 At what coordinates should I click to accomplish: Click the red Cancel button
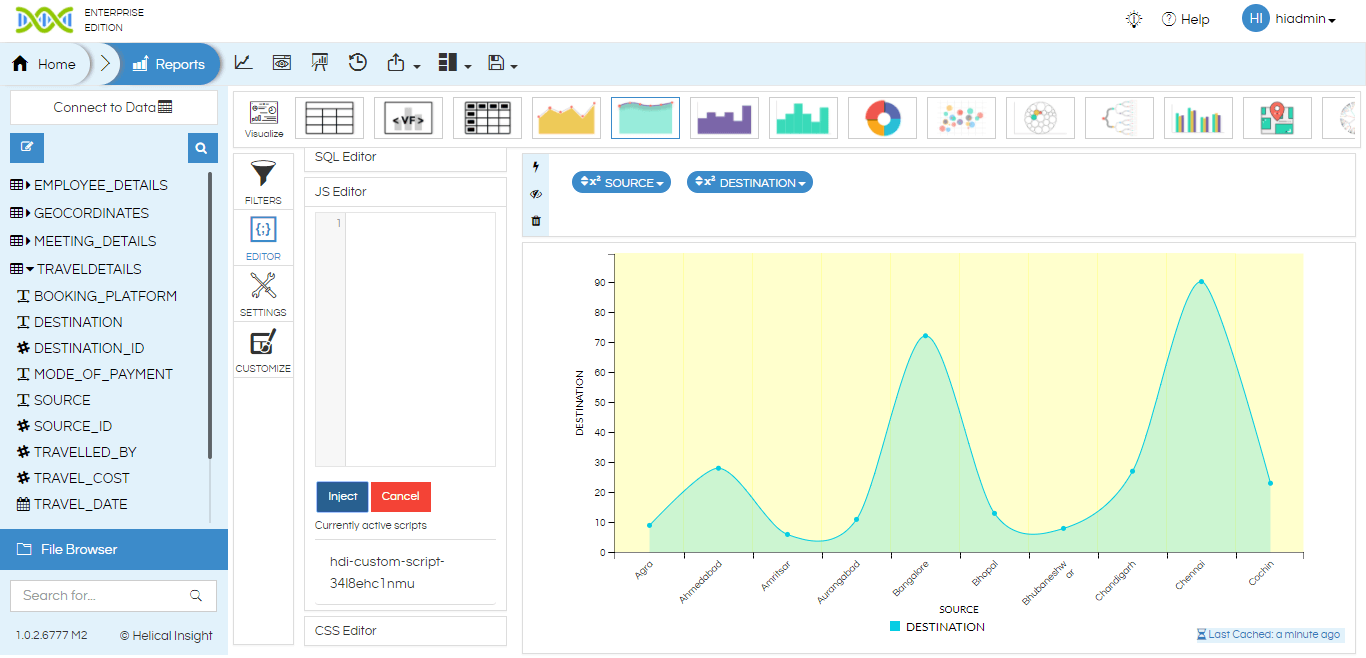[x=400, y=497]
